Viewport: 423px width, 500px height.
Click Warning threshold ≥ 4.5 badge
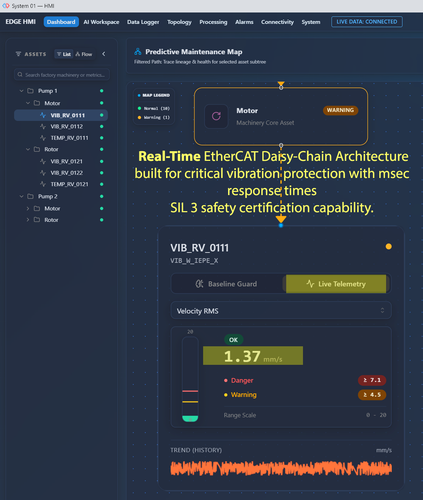click(372, 395)
